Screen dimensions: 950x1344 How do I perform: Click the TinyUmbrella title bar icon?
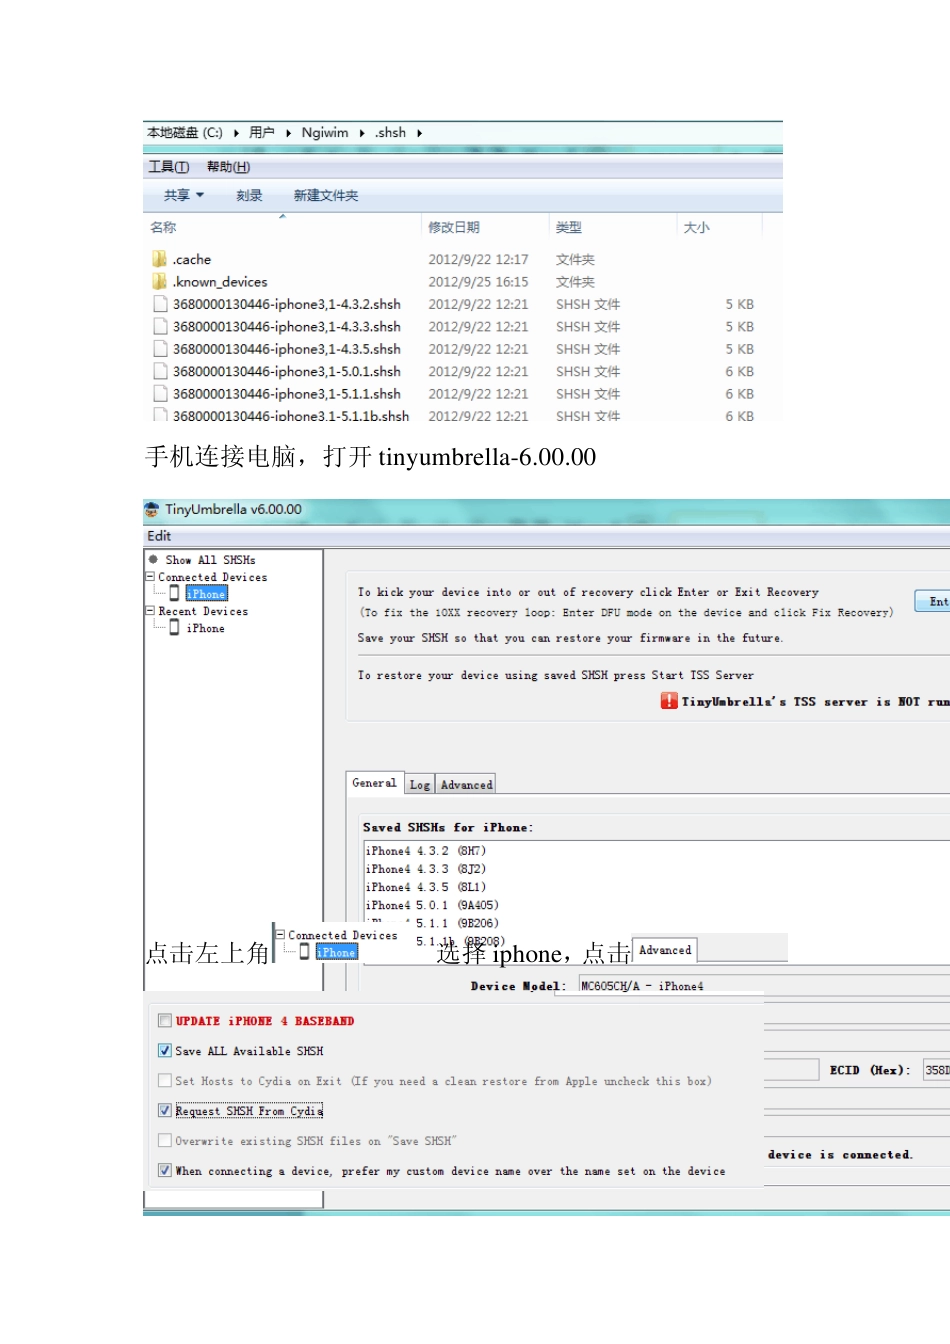[x=152, y=509]
